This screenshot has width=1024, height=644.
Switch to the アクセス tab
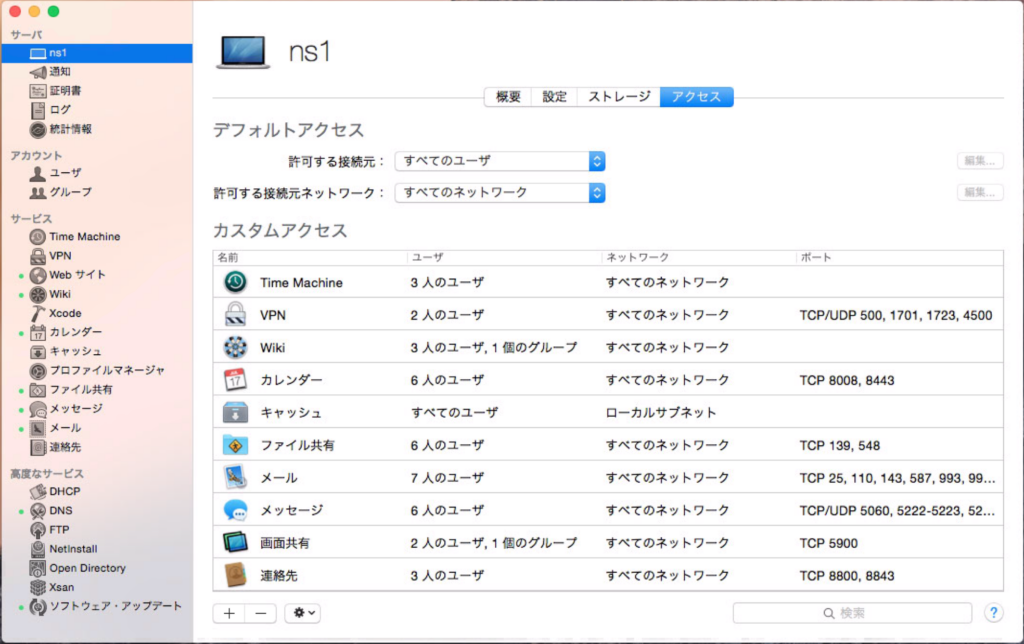pyautogui.click(x=696, y=97)
